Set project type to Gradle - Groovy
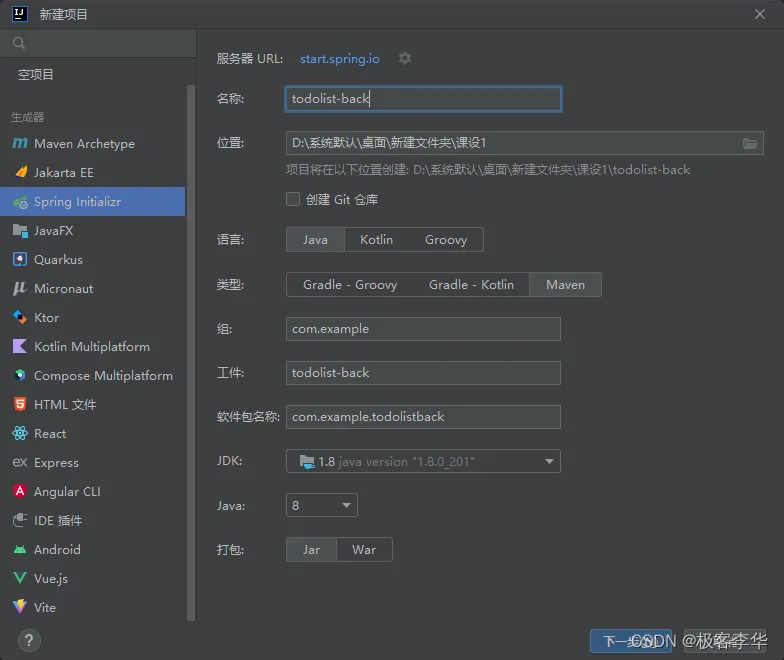The height and width of the screenshot is (660, 784). tap(350, 284)
